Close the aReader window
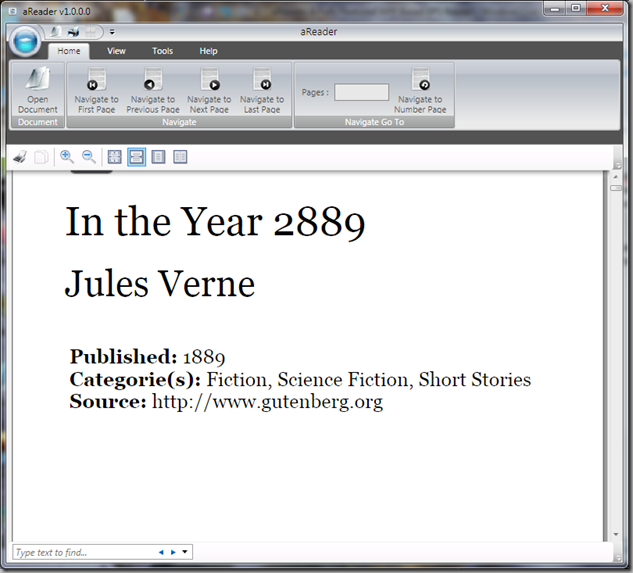 pyautogui.click(x=605, y=8)
